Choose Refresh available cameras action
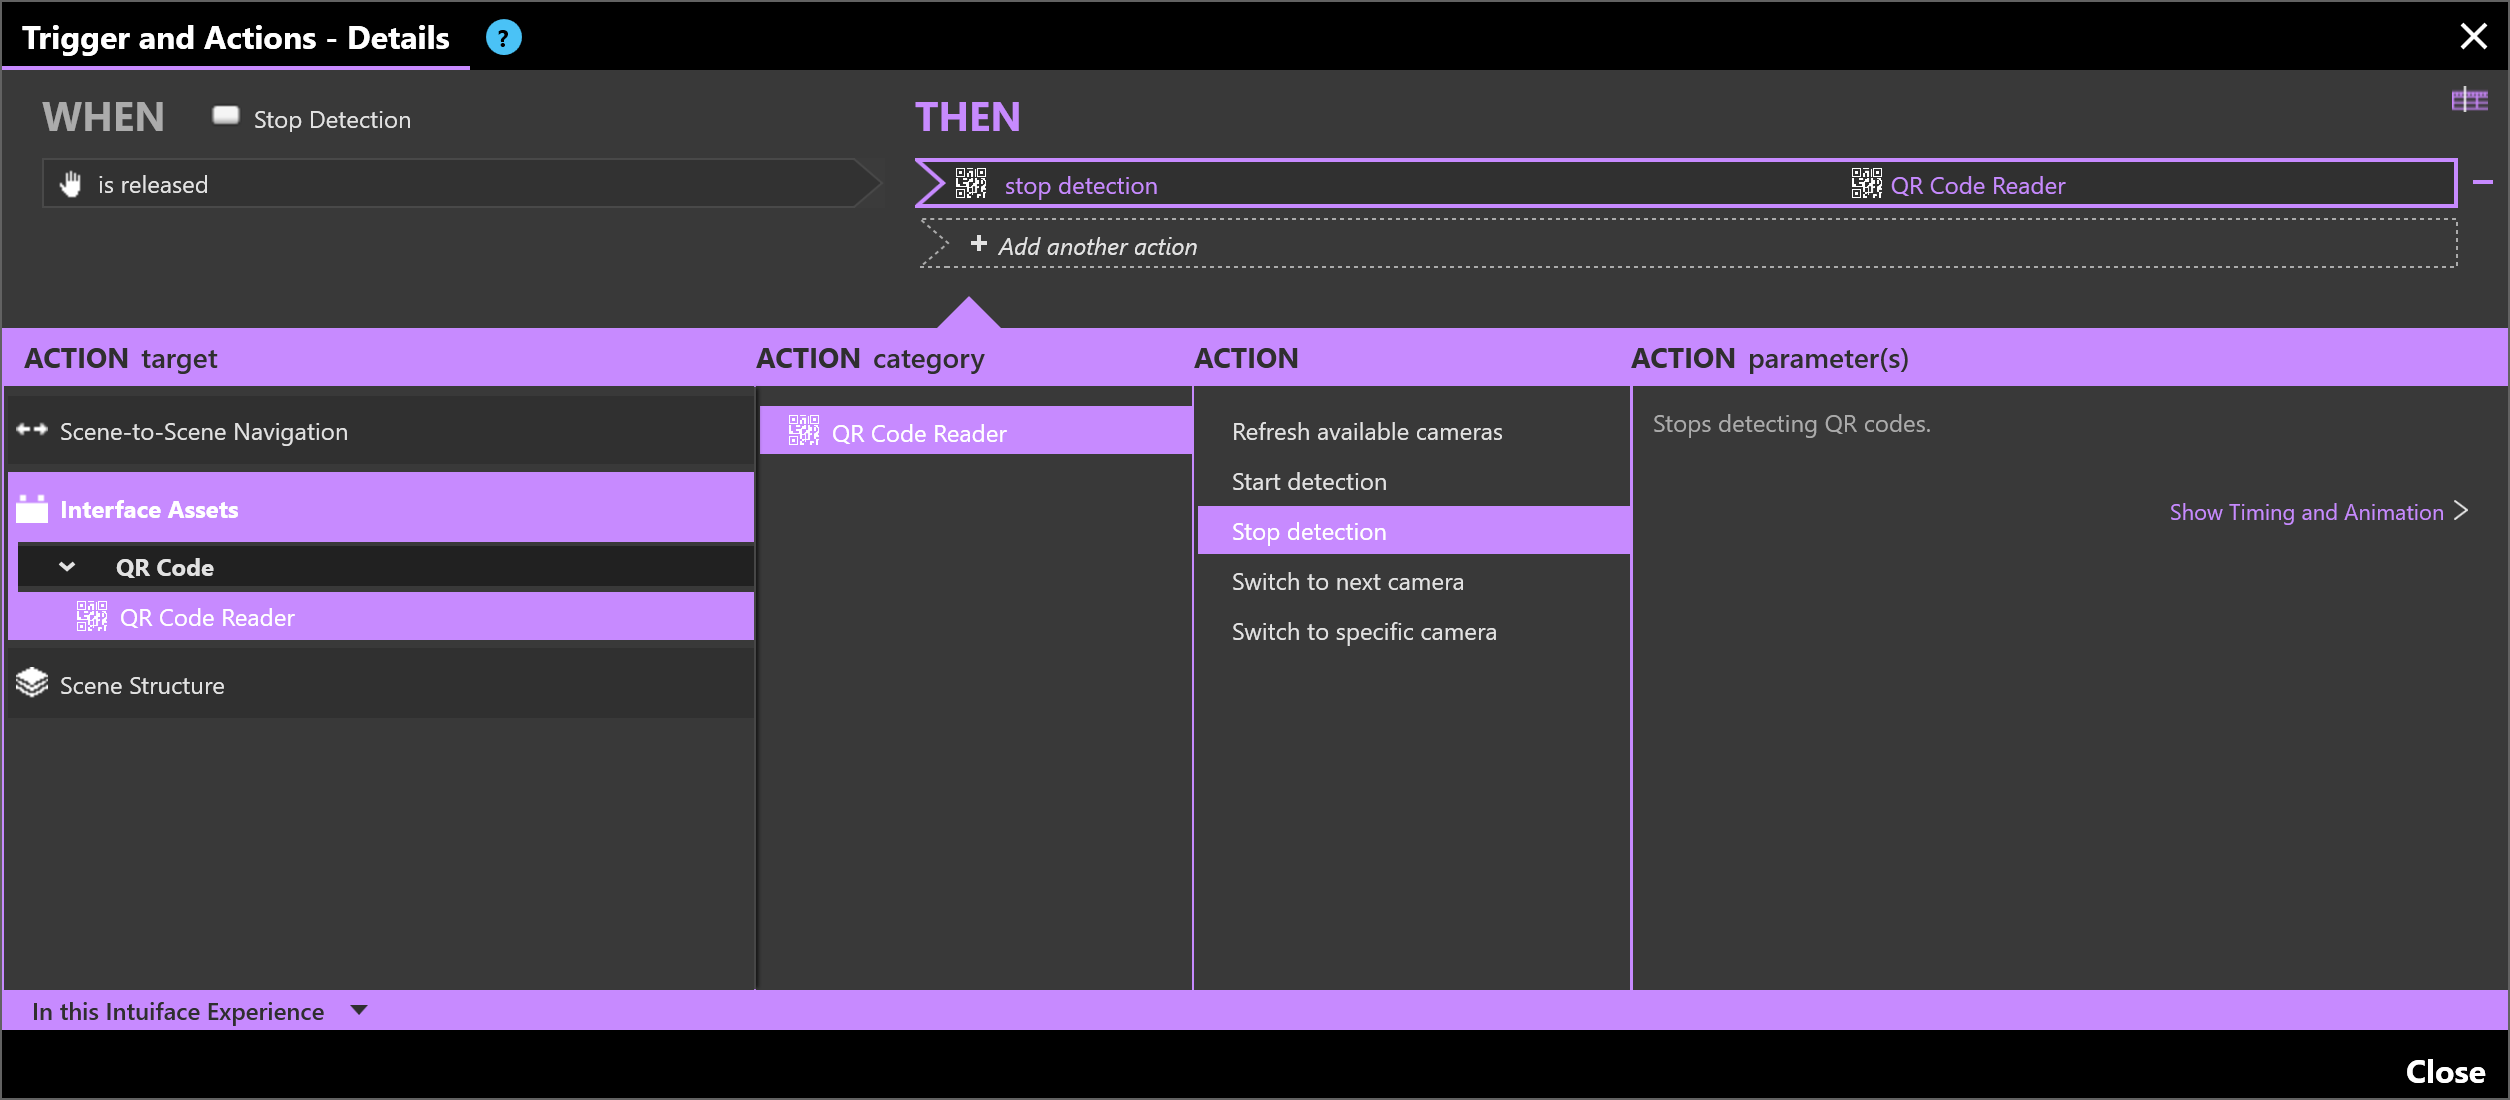2510x1100 pixels. pyautogui.click(x=1413, y=431)
